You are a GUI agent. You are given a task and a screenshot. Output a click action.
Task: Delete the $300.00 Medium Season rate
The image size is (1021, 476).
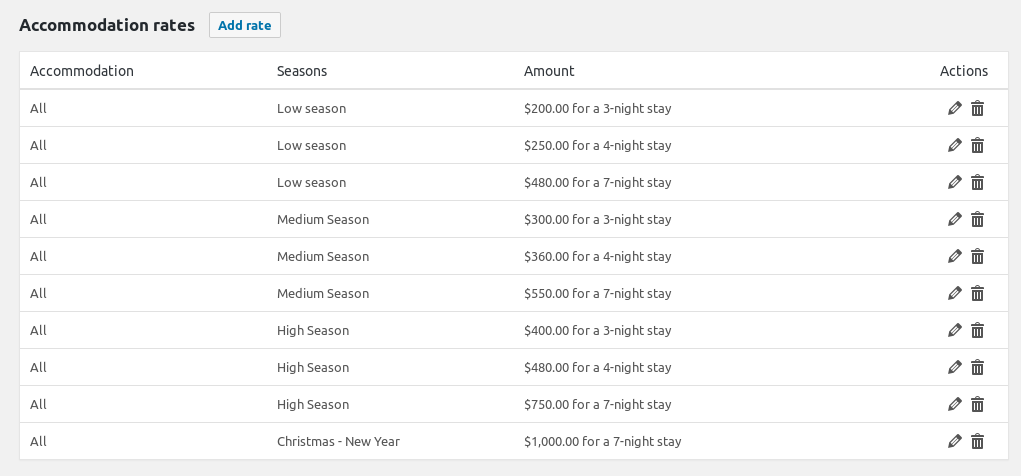(978, 219)
